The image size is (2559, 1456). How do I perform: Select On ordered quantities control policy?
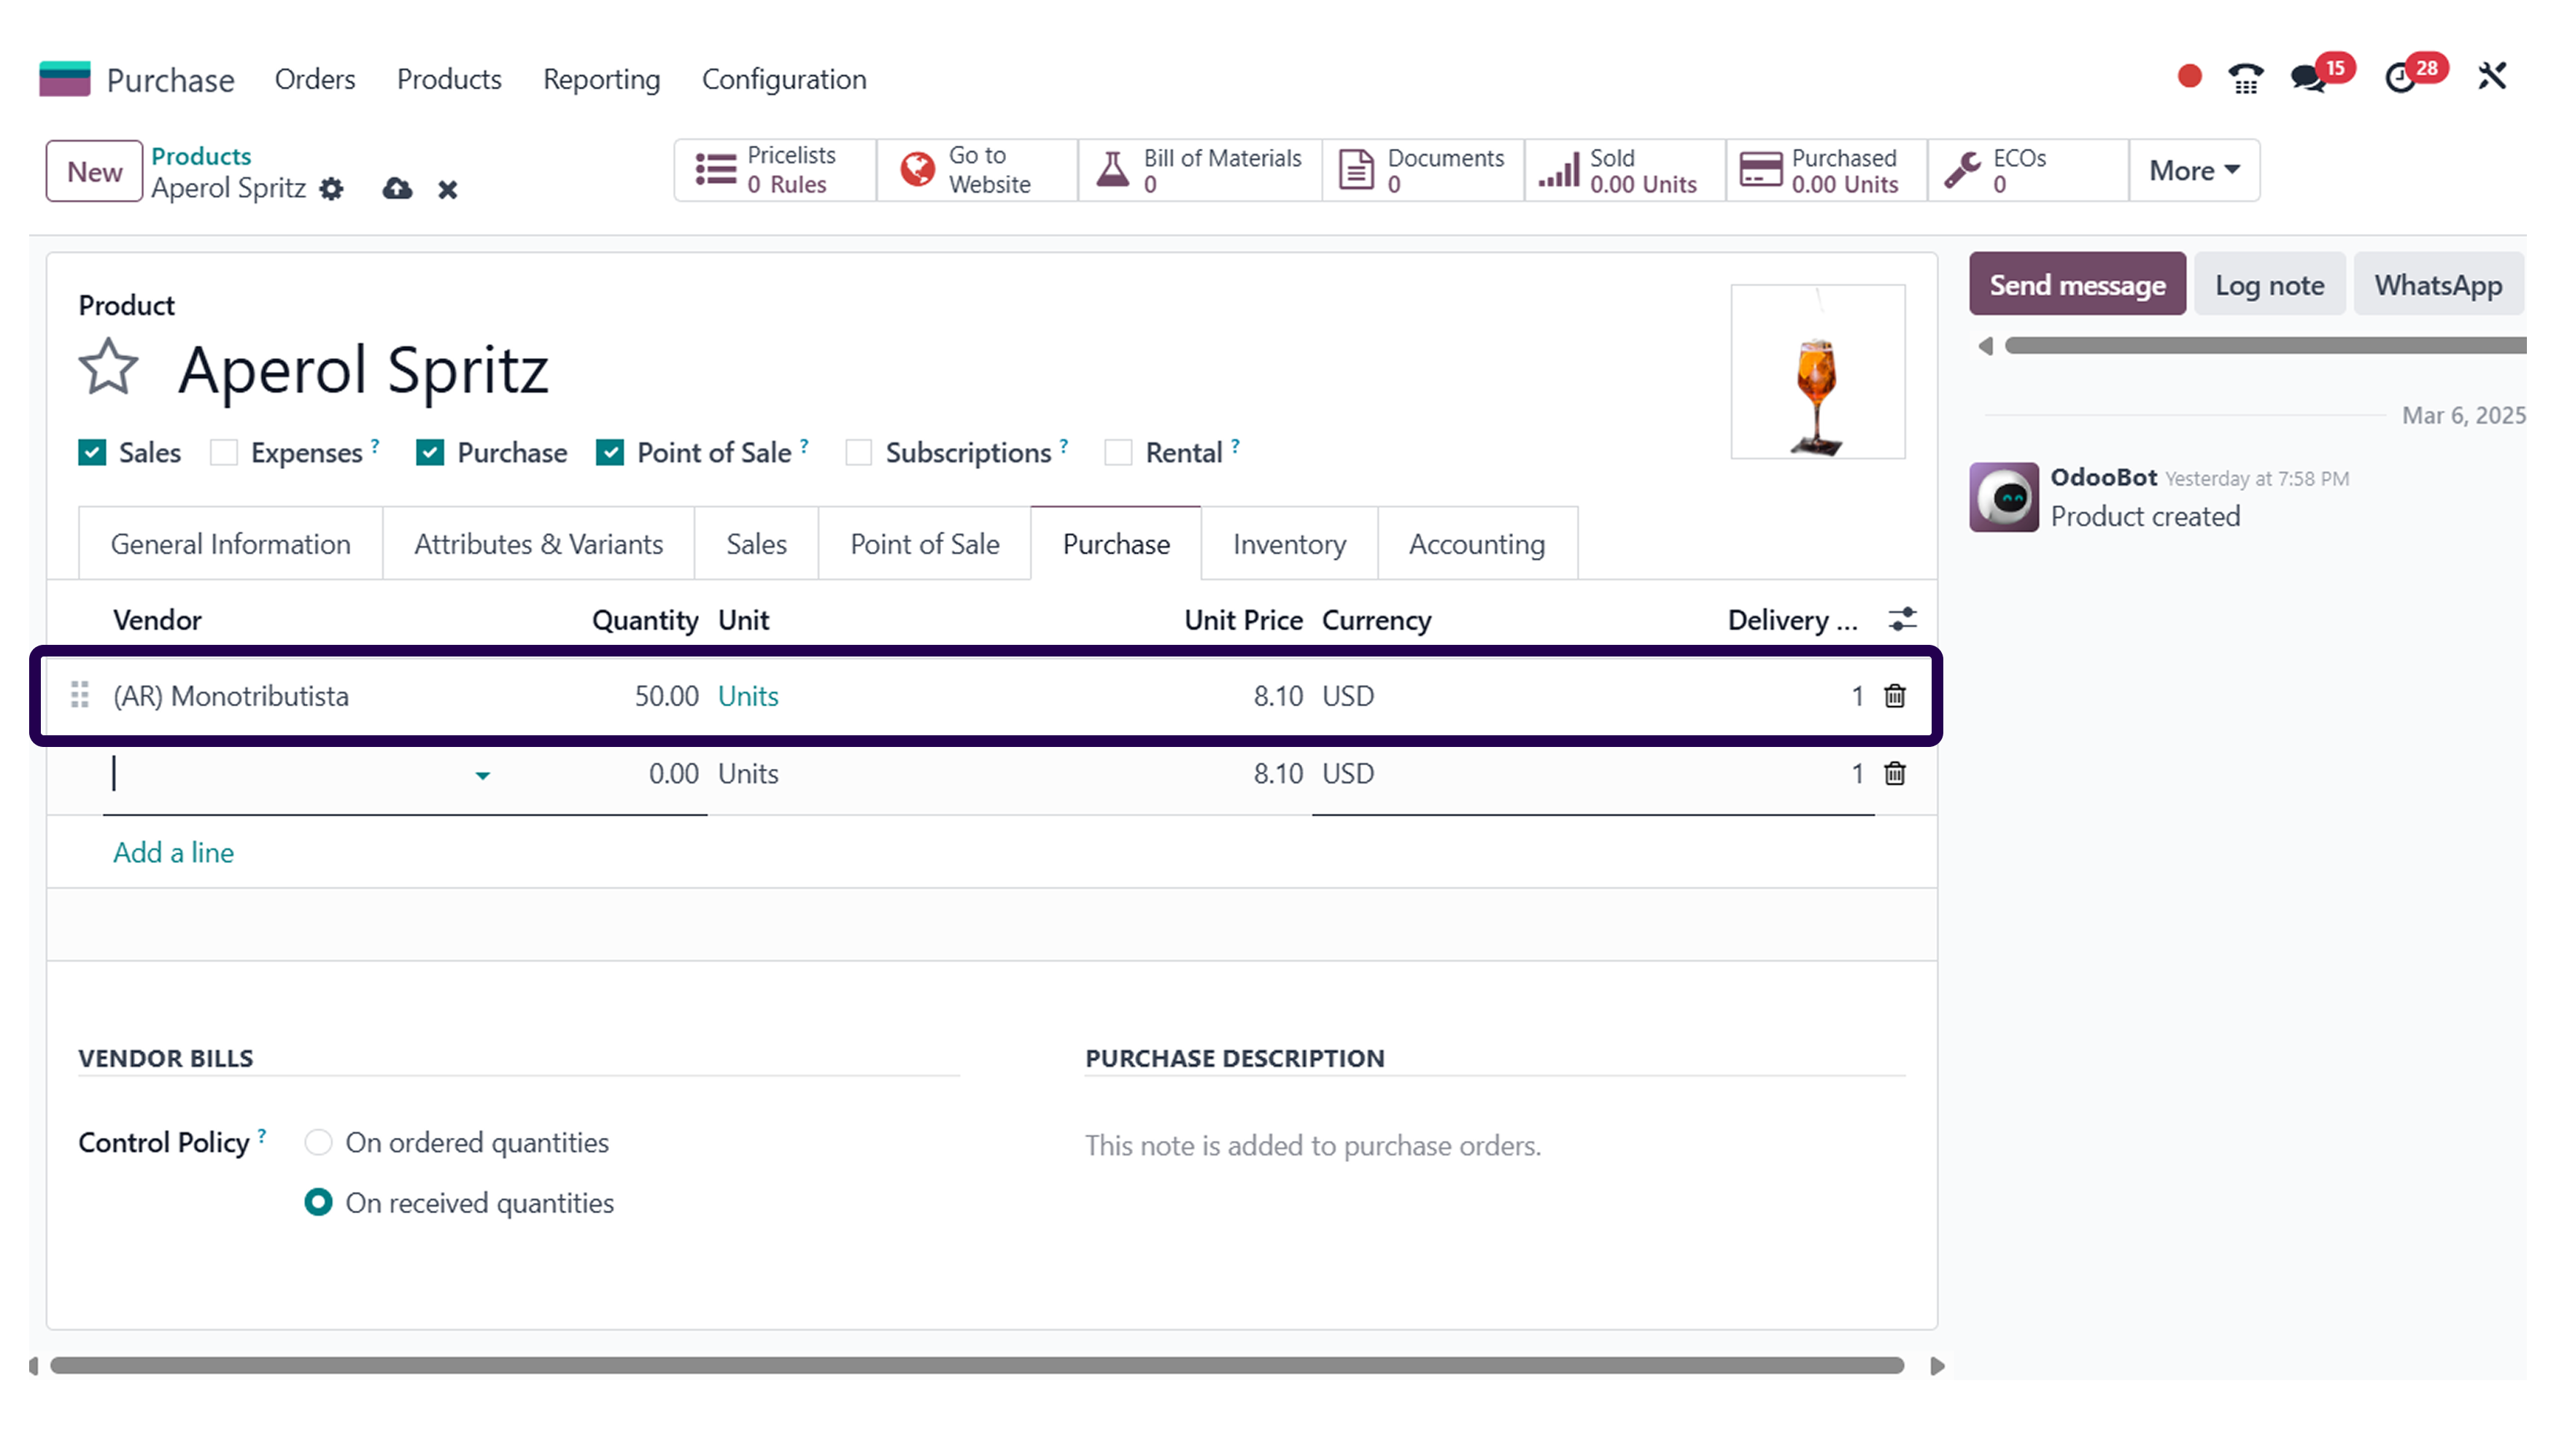point(318,1142)
